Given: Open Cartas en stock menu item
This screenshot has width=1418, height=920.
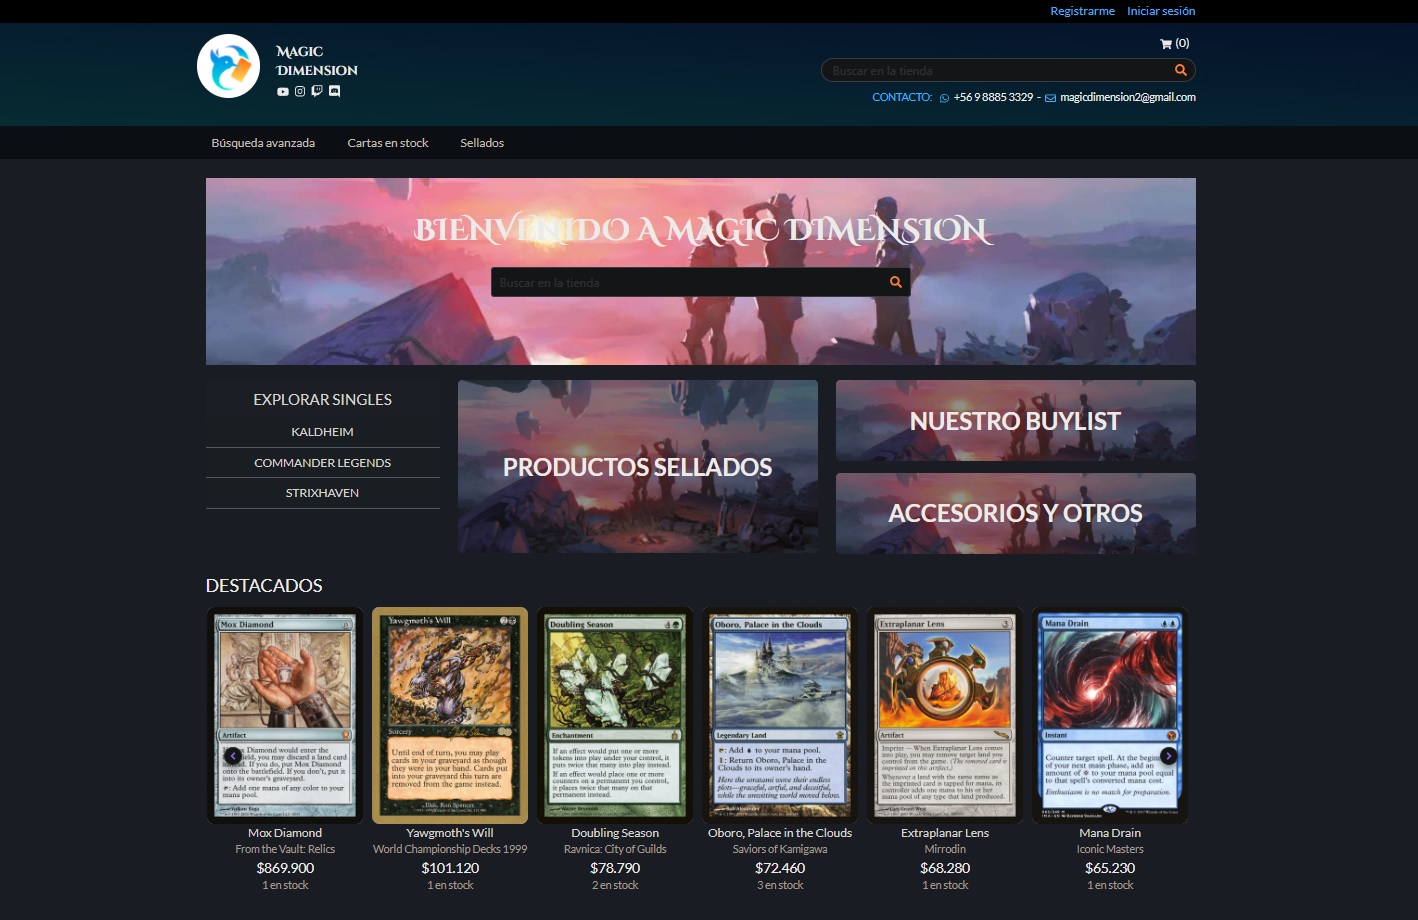Looking at the screenshot, I should (x=388, y=143).
